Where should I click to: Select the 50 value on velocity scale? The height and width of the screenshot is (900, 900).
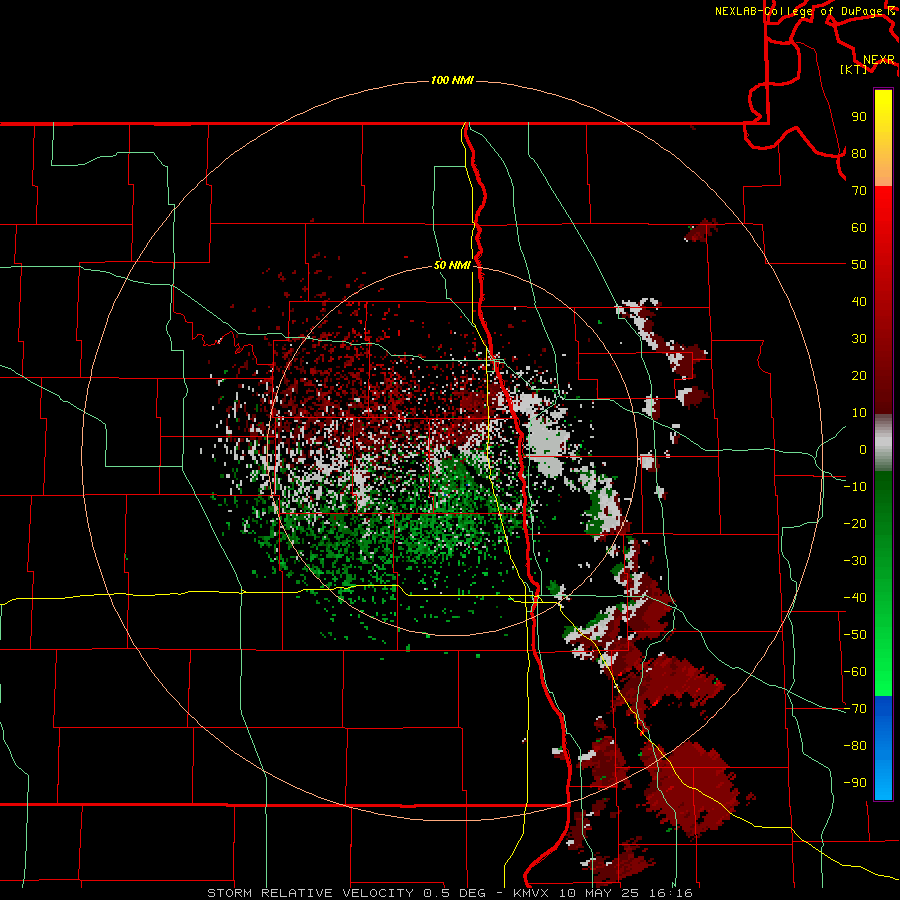pos(859,265)
